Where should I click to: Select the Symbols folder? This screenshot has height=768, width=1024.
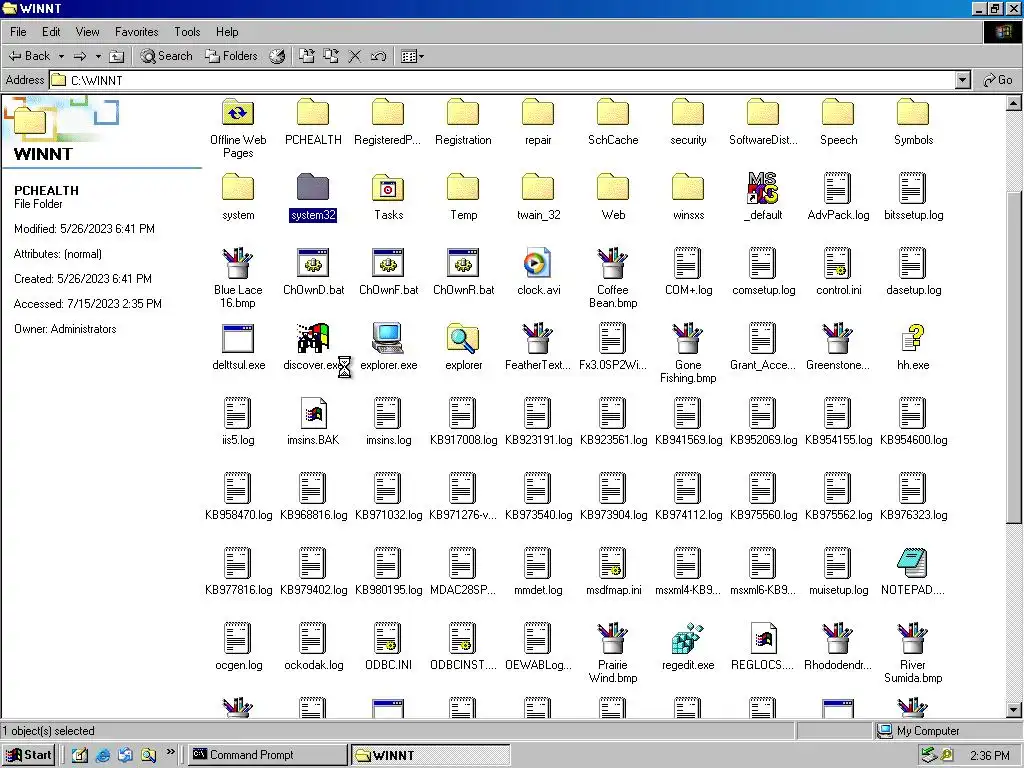click(913, 122)
